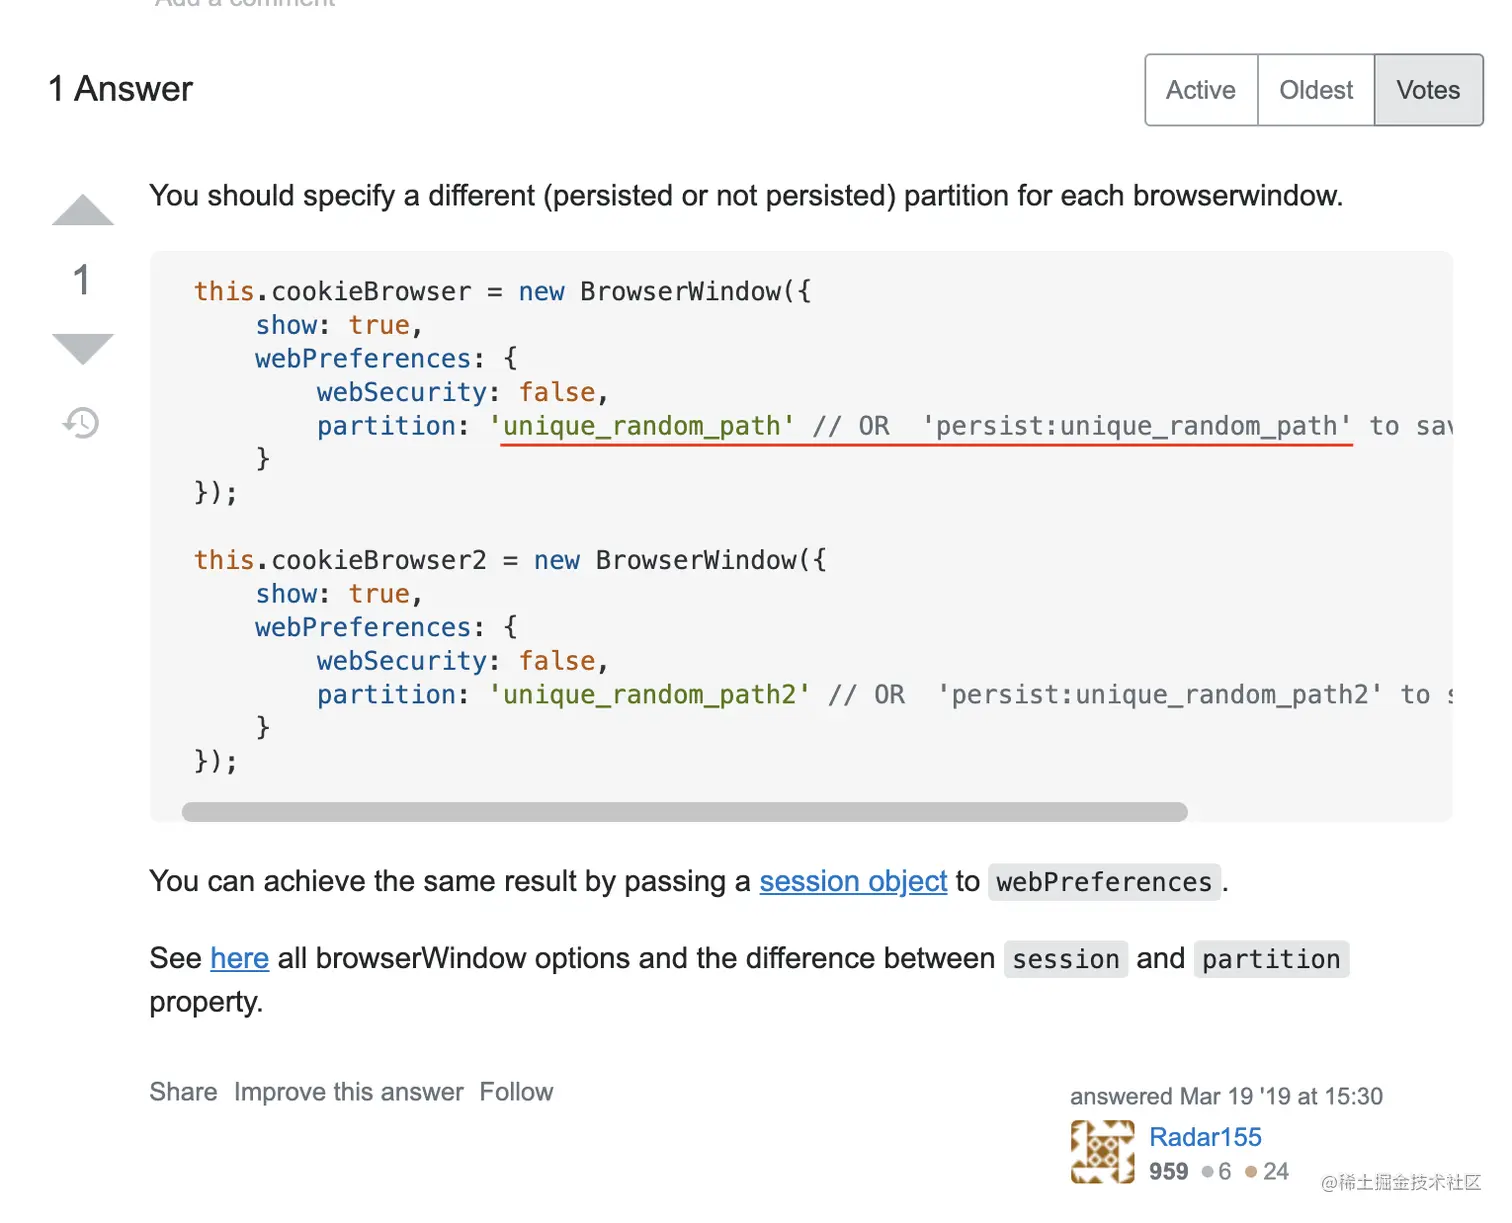The height and width of the screenshot is (1223, 1512).
Task: Sort answers by Oldest tab
Action: [1316, 90]
